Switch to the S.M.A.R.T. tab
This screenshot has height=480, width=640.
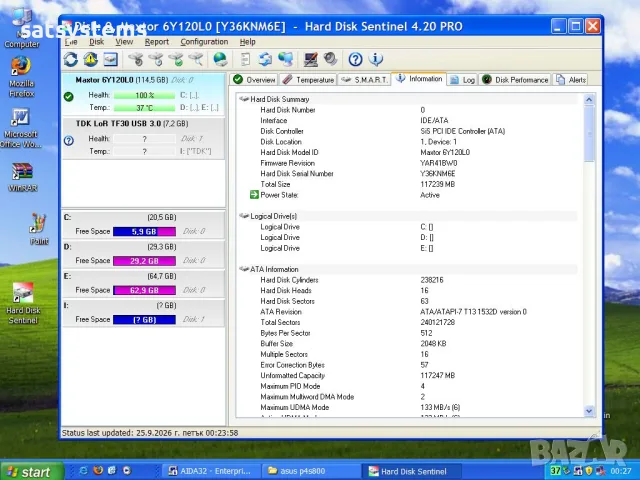click(364, 80)
